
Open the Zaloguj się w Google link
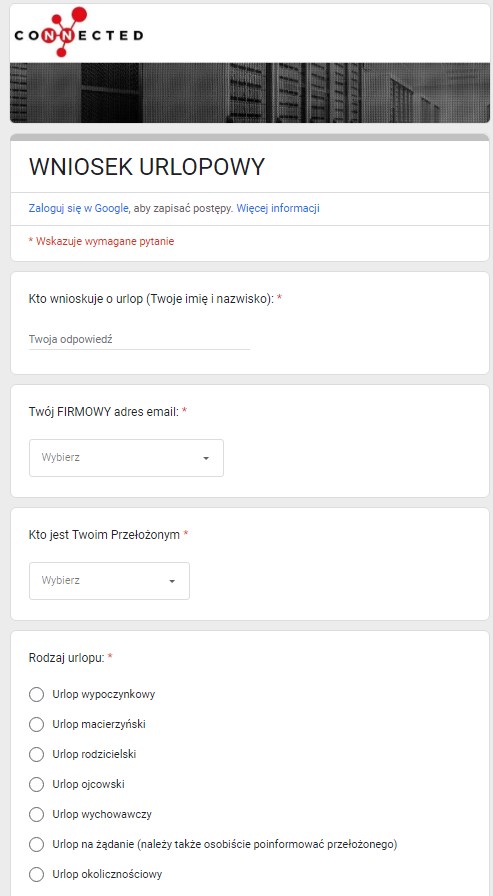[78, 209]
